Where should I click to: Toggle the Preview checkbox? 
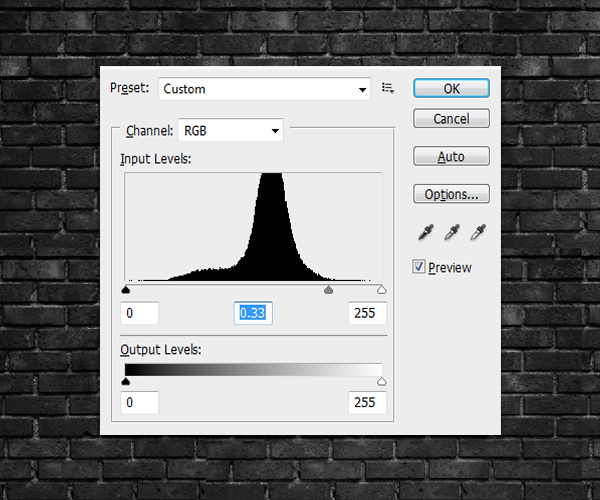click(x=420, y=267)
